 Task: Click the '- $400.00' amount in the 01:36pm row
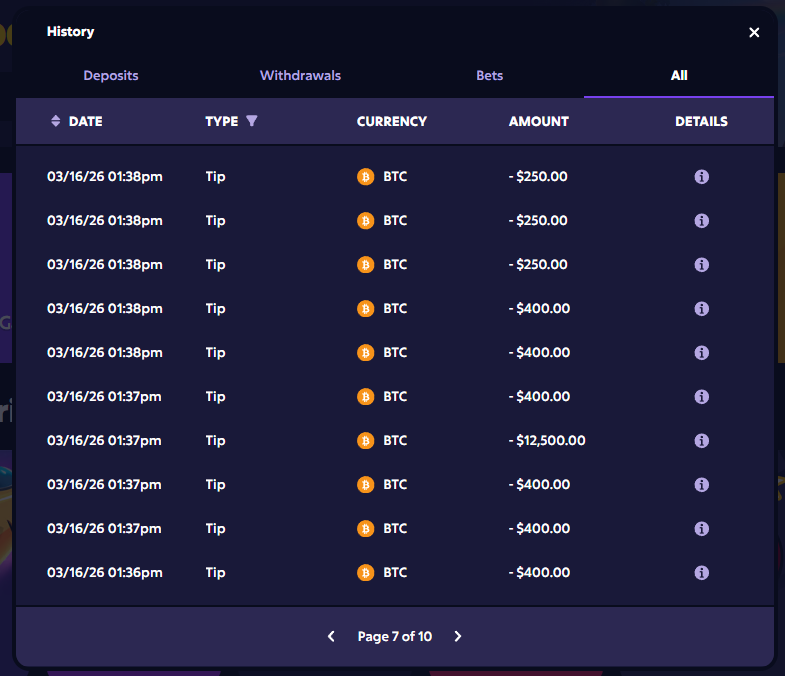click(x=539, y=572)
